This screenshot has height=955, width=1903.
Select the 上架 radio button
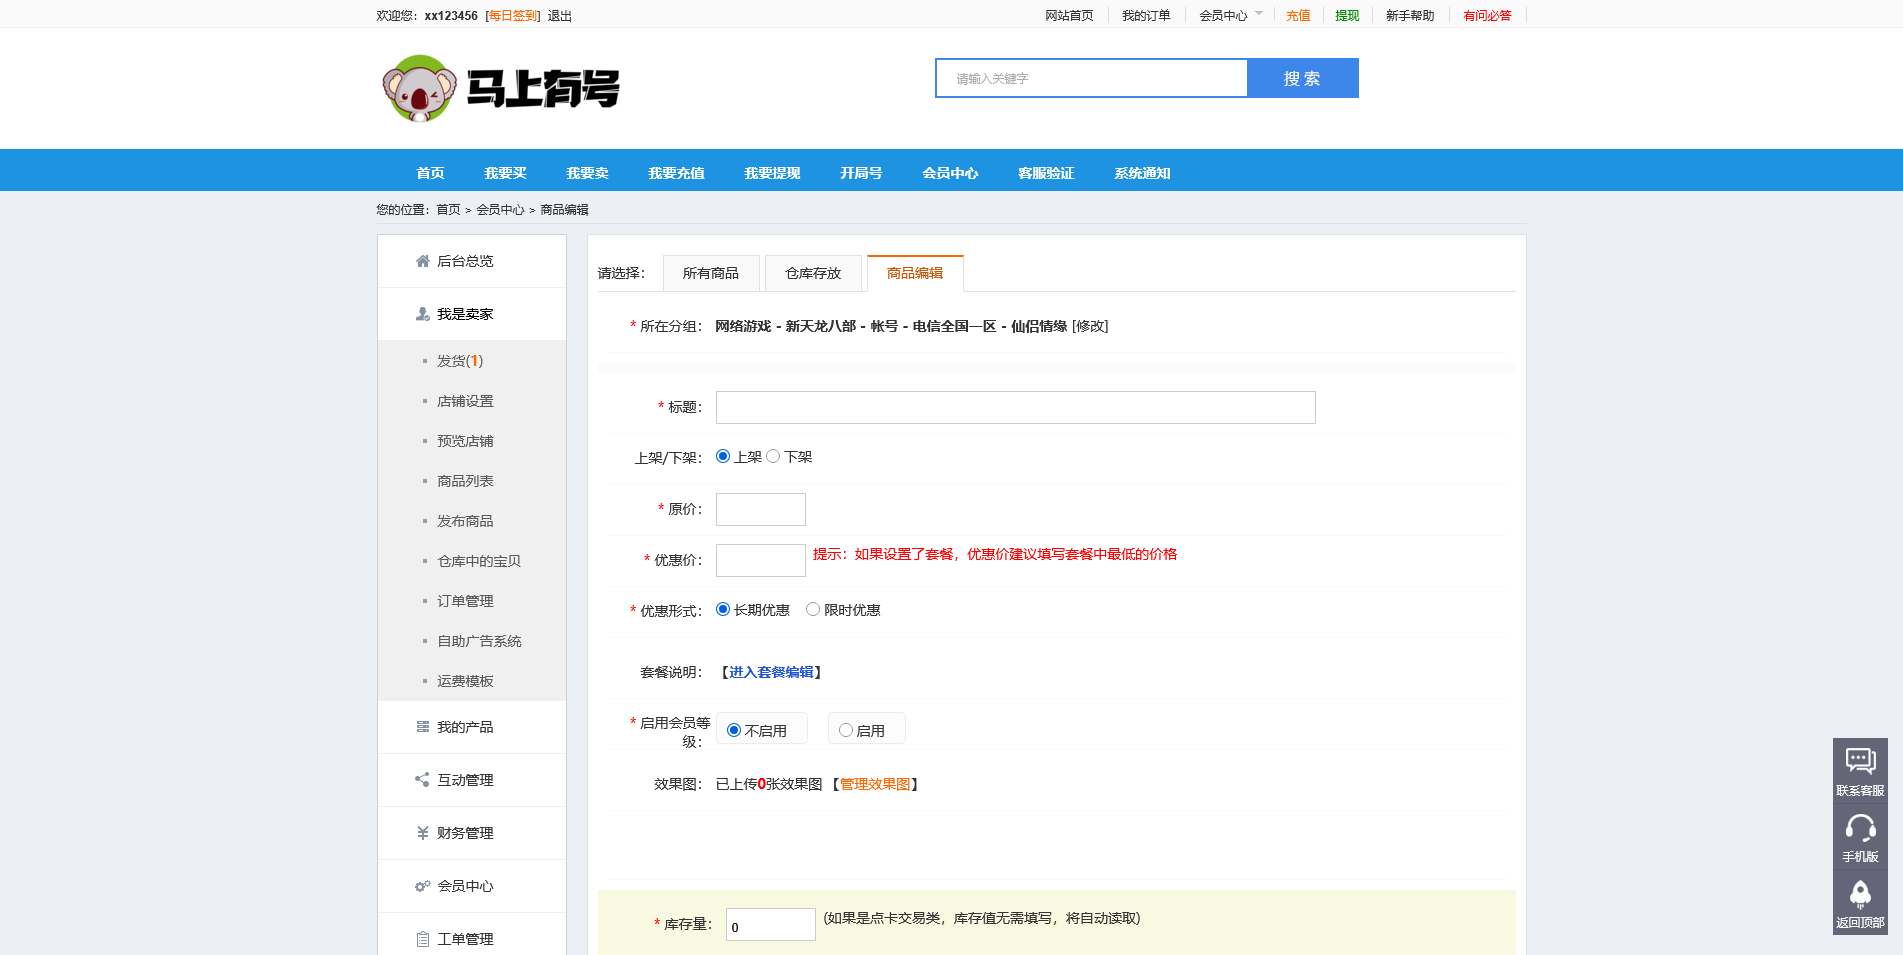click(x=723, y=456)
